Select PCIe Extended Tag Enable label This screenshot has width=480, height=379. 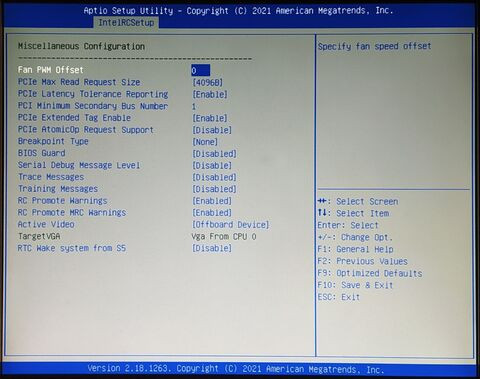point(74,118)
